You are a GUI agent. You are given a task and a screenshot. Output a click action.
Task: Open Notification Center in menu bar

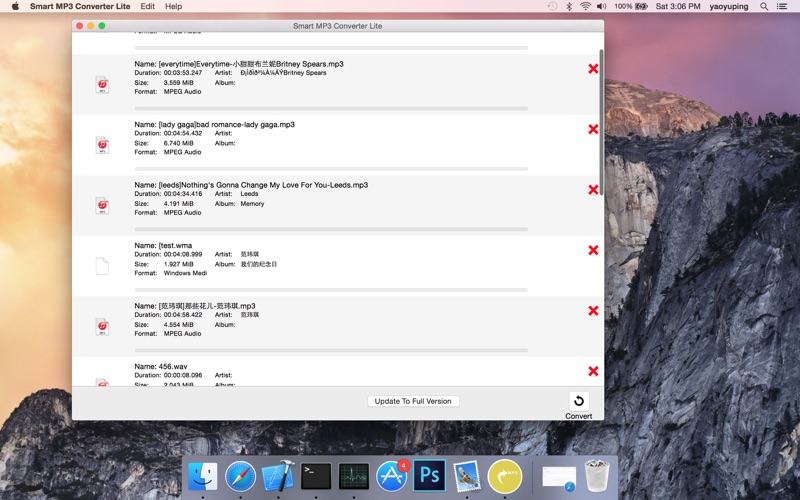(x=782, y=6)
